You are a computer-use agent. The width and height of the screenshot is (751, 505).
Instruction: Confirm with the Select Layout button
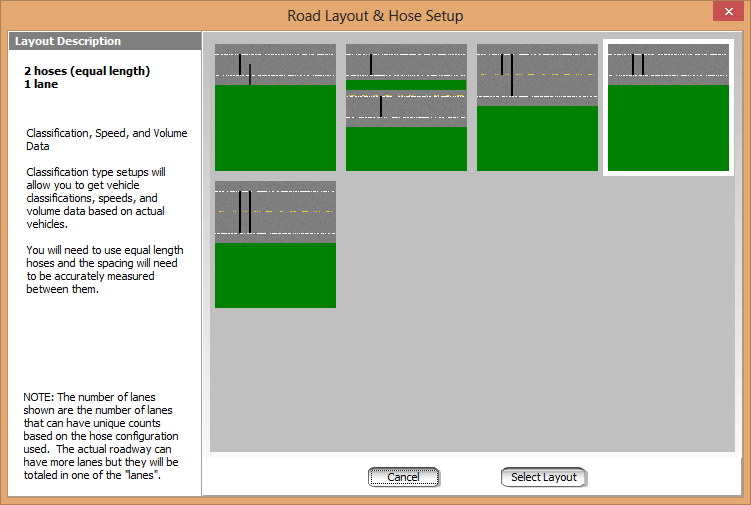543,477
